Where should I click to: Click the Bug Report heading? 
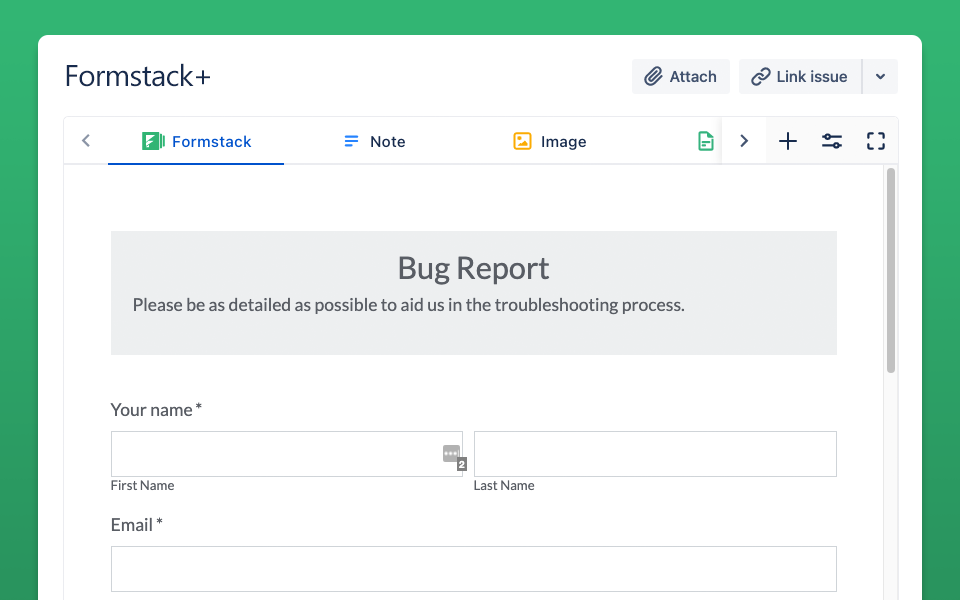[473, 268]
